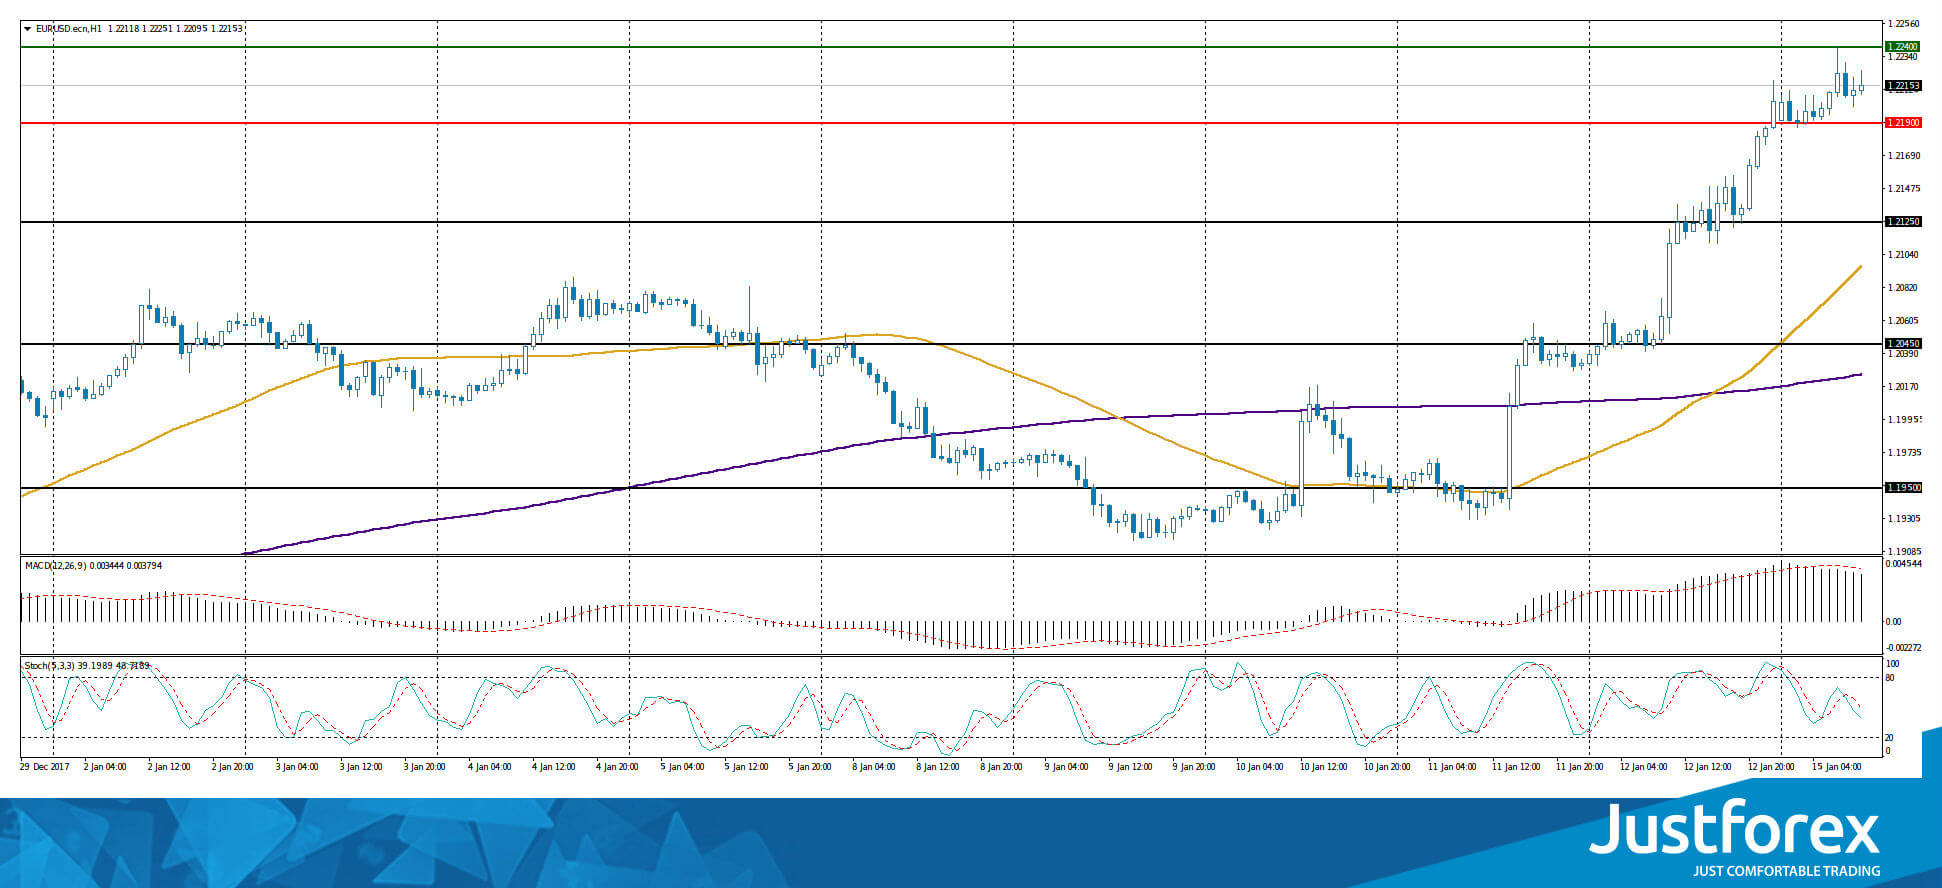Click the 1.22560 price scale value

[x=1904, y=24]
